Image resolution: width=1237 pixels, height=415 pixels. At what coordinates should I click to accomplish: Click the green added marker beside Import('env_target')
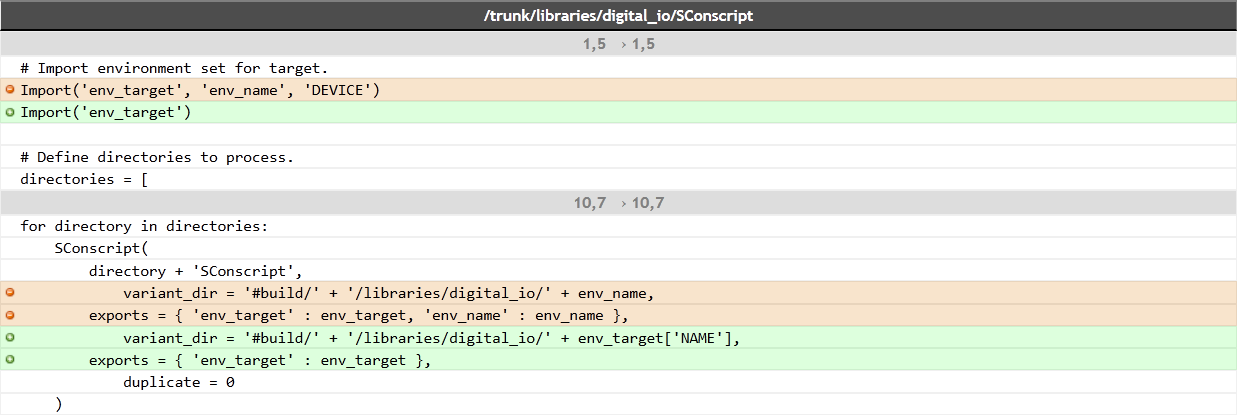click(10, 112)
